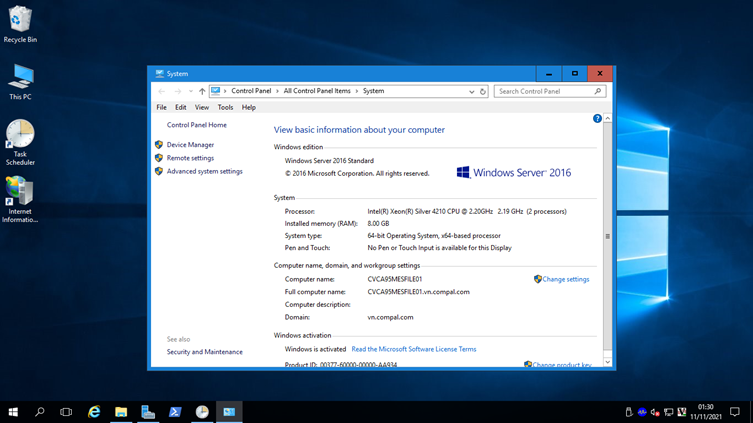Image resolution: width=753 pixels, height=423 pixels.
Task: Click the vertical scrollbar thumb
Action: (607, 236)
